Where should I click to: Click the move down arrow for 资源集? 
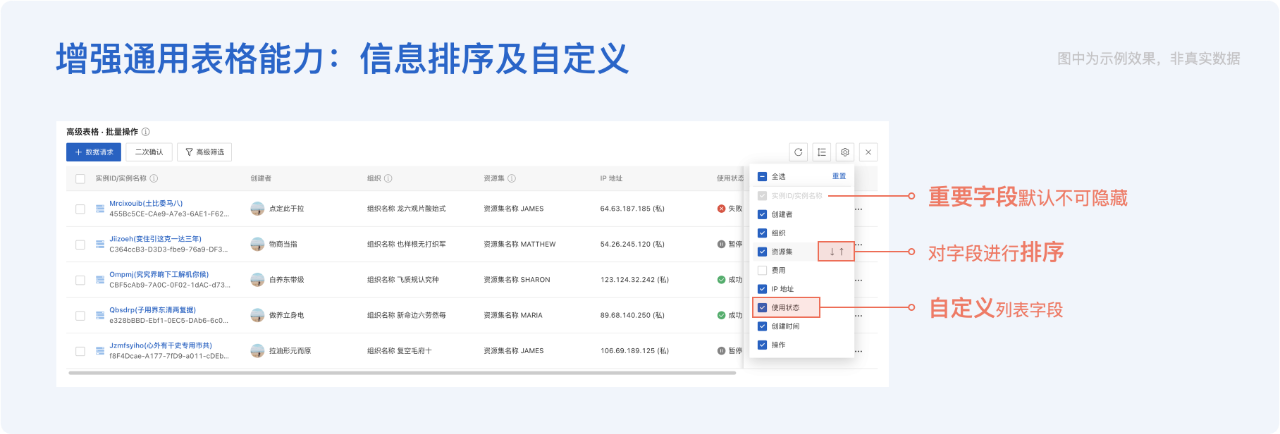830,252
